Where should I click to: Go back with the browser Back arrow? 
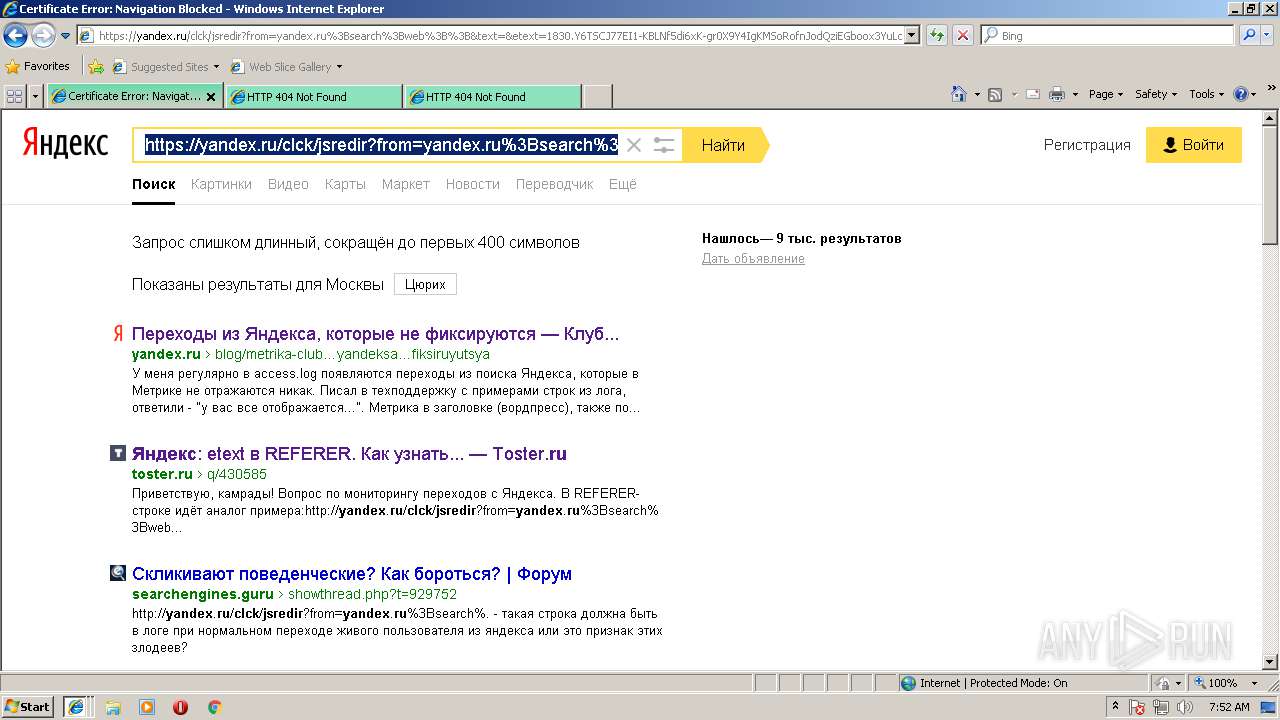coord(15,36)
